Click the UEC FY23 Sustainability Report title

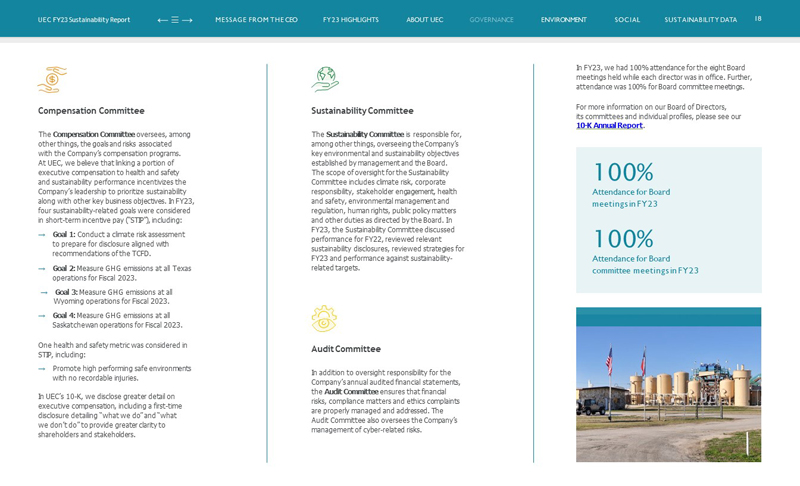point(84,20)
